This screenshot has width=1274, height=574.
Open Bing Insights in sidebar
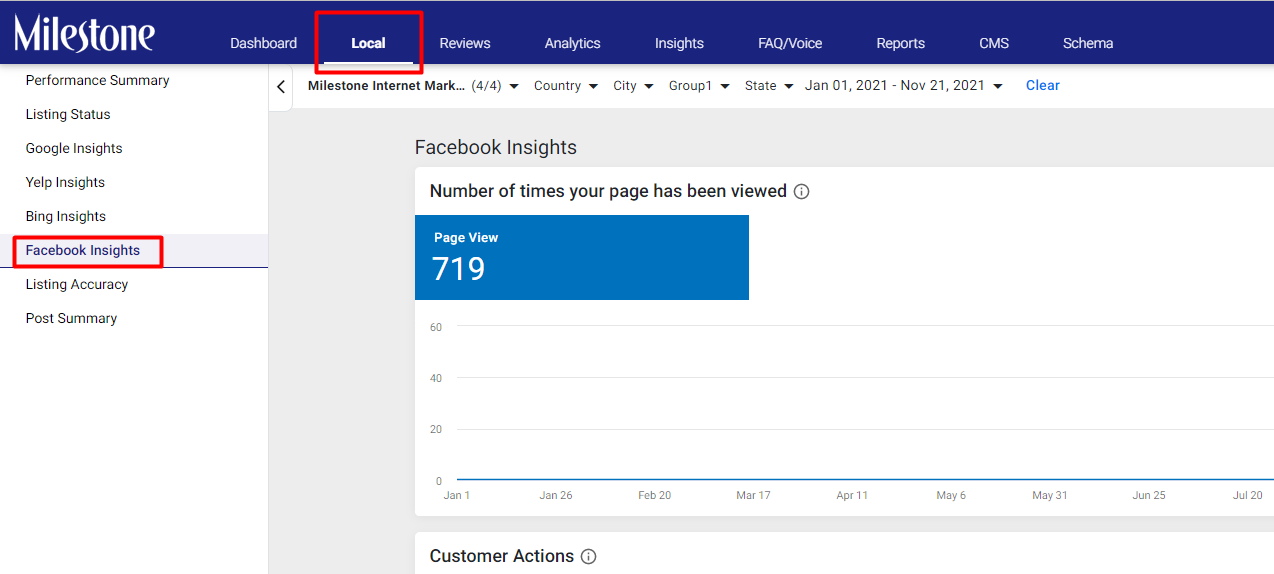(x=66, y=216)
